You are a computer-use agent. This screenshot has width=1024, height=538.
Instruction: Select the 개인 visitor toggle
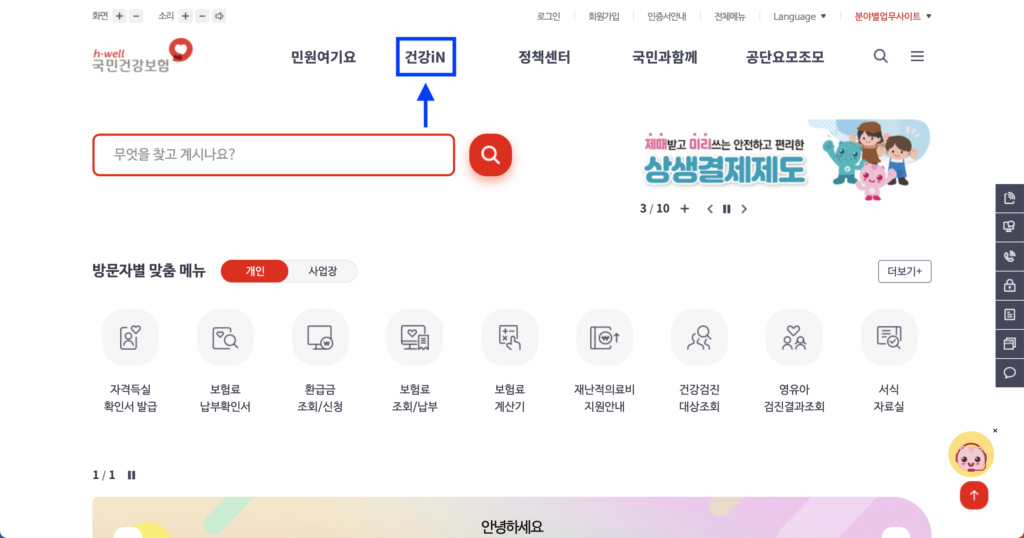point(254,271)
